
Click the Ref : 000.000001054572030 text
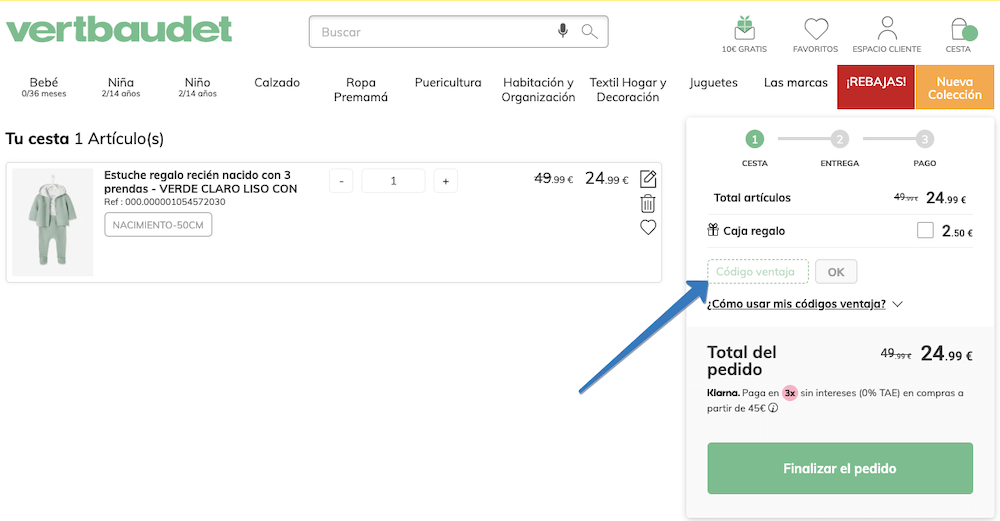point(165,202)
